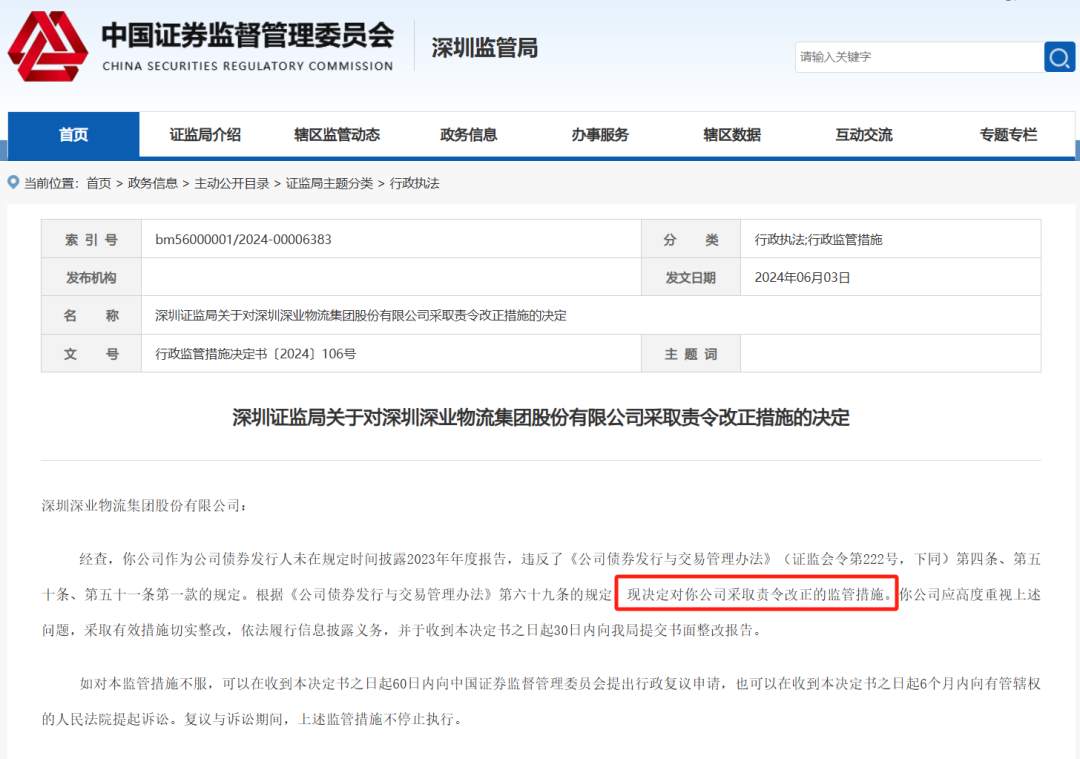Go to 政务信息 breadcrumb link
Screen dimensions: 1080x759
click(x=153, y=183)
